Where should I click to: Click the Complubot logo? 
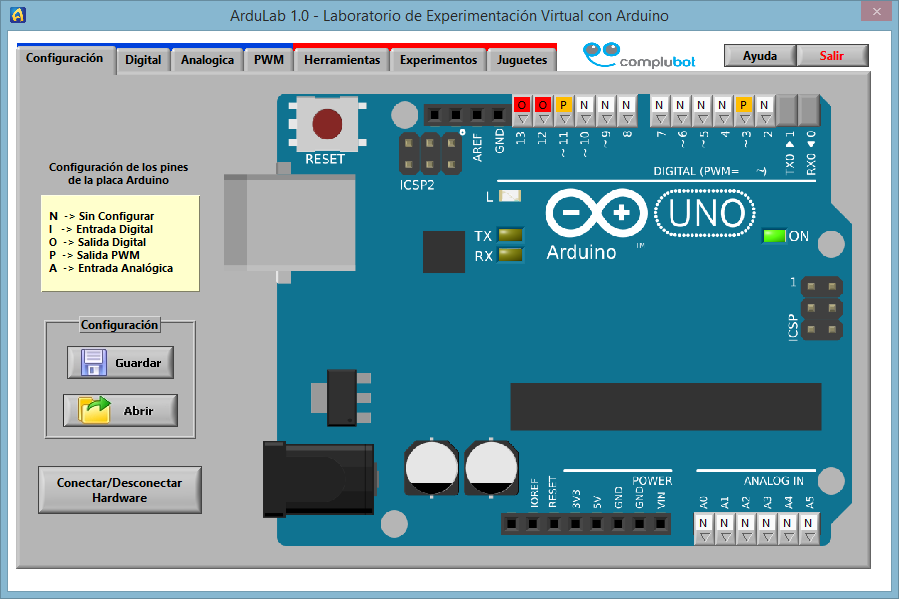(639, 56)
